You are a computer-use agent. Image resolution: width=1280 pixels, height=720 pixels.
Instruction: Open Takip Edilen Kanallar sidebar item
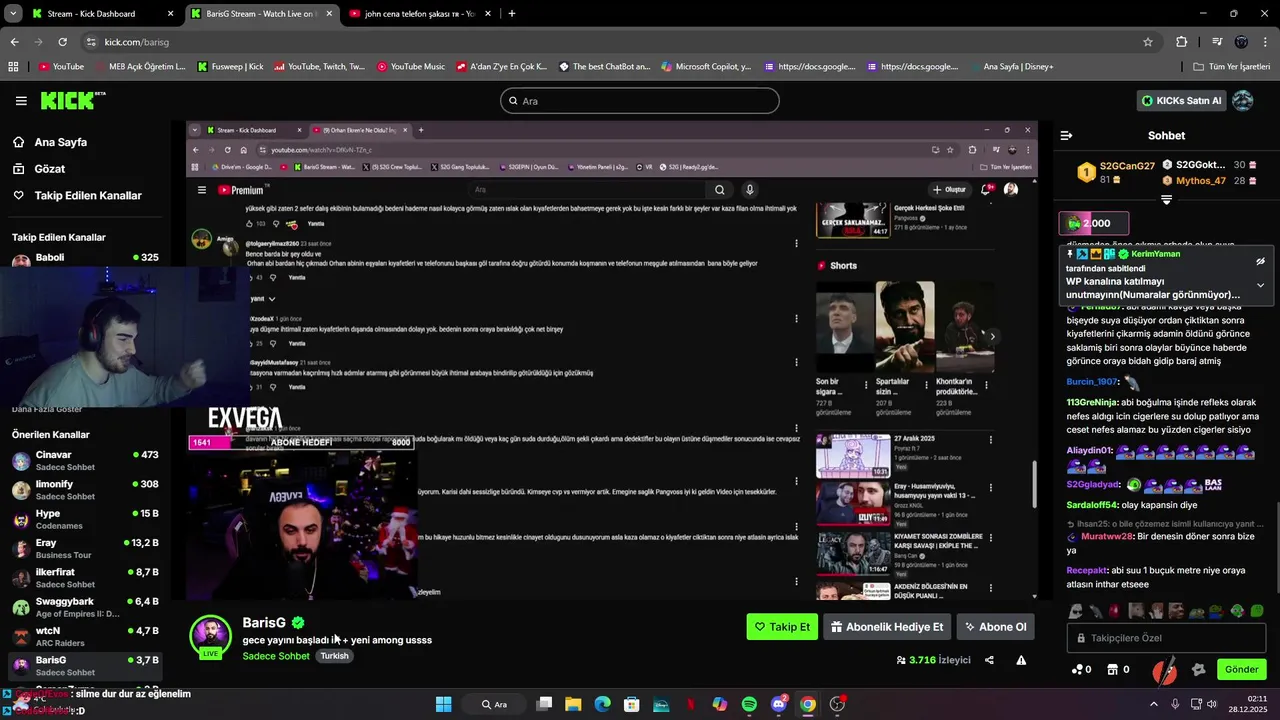pos(88,196)
